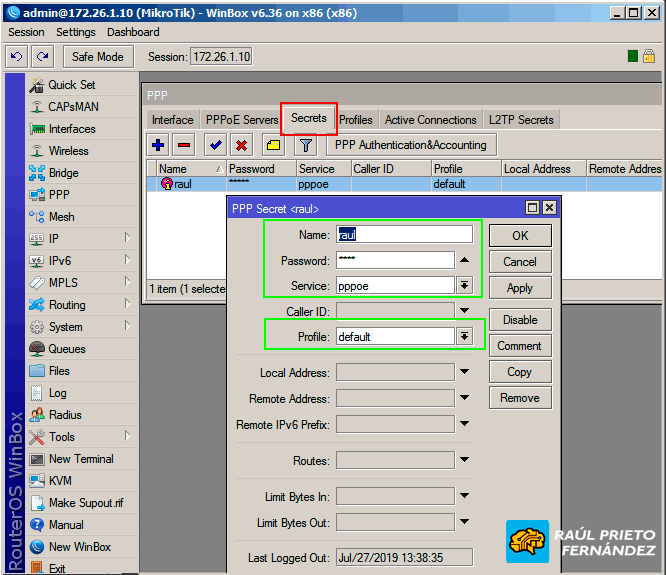Viewport: 666px width, 575px height.
Task: Click the blue checkmark Enable icon
Action: [215, 145]
